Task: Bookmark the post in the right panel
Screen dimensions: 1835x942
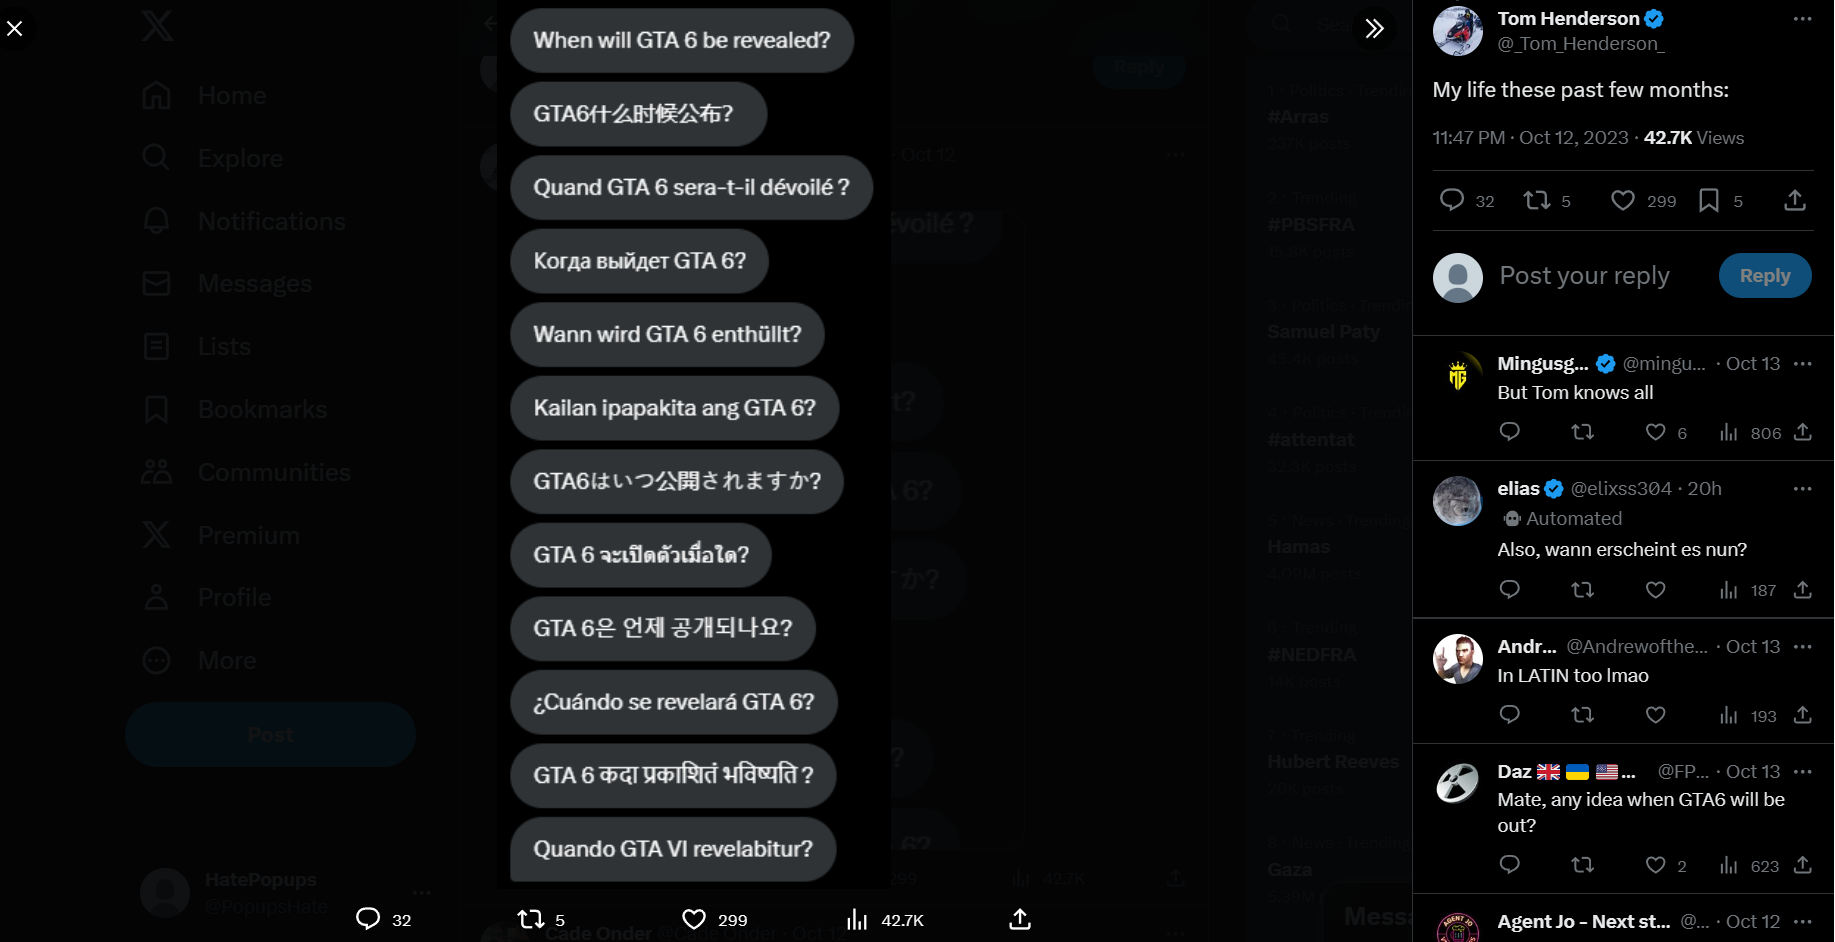Action: pos(1709,201)
